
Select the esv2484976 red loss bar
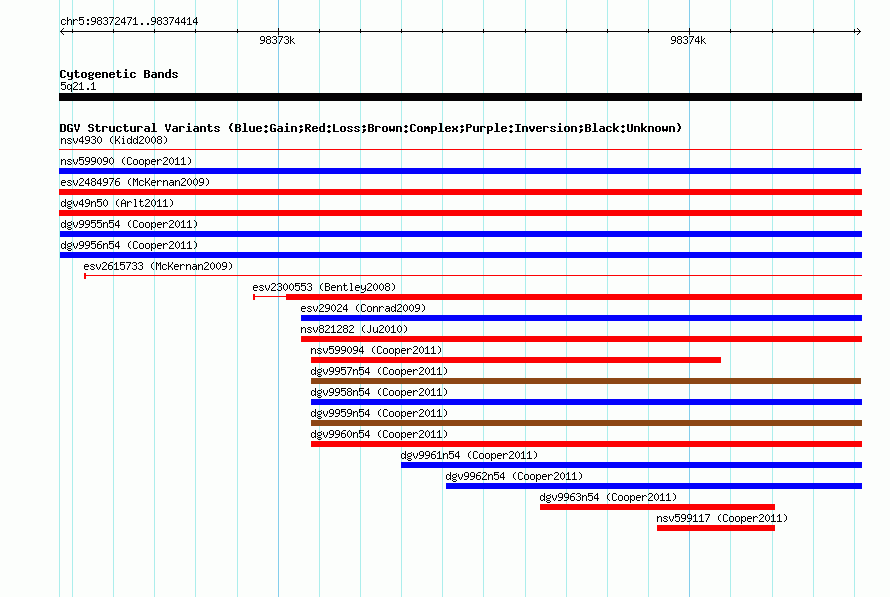point(460,192)
